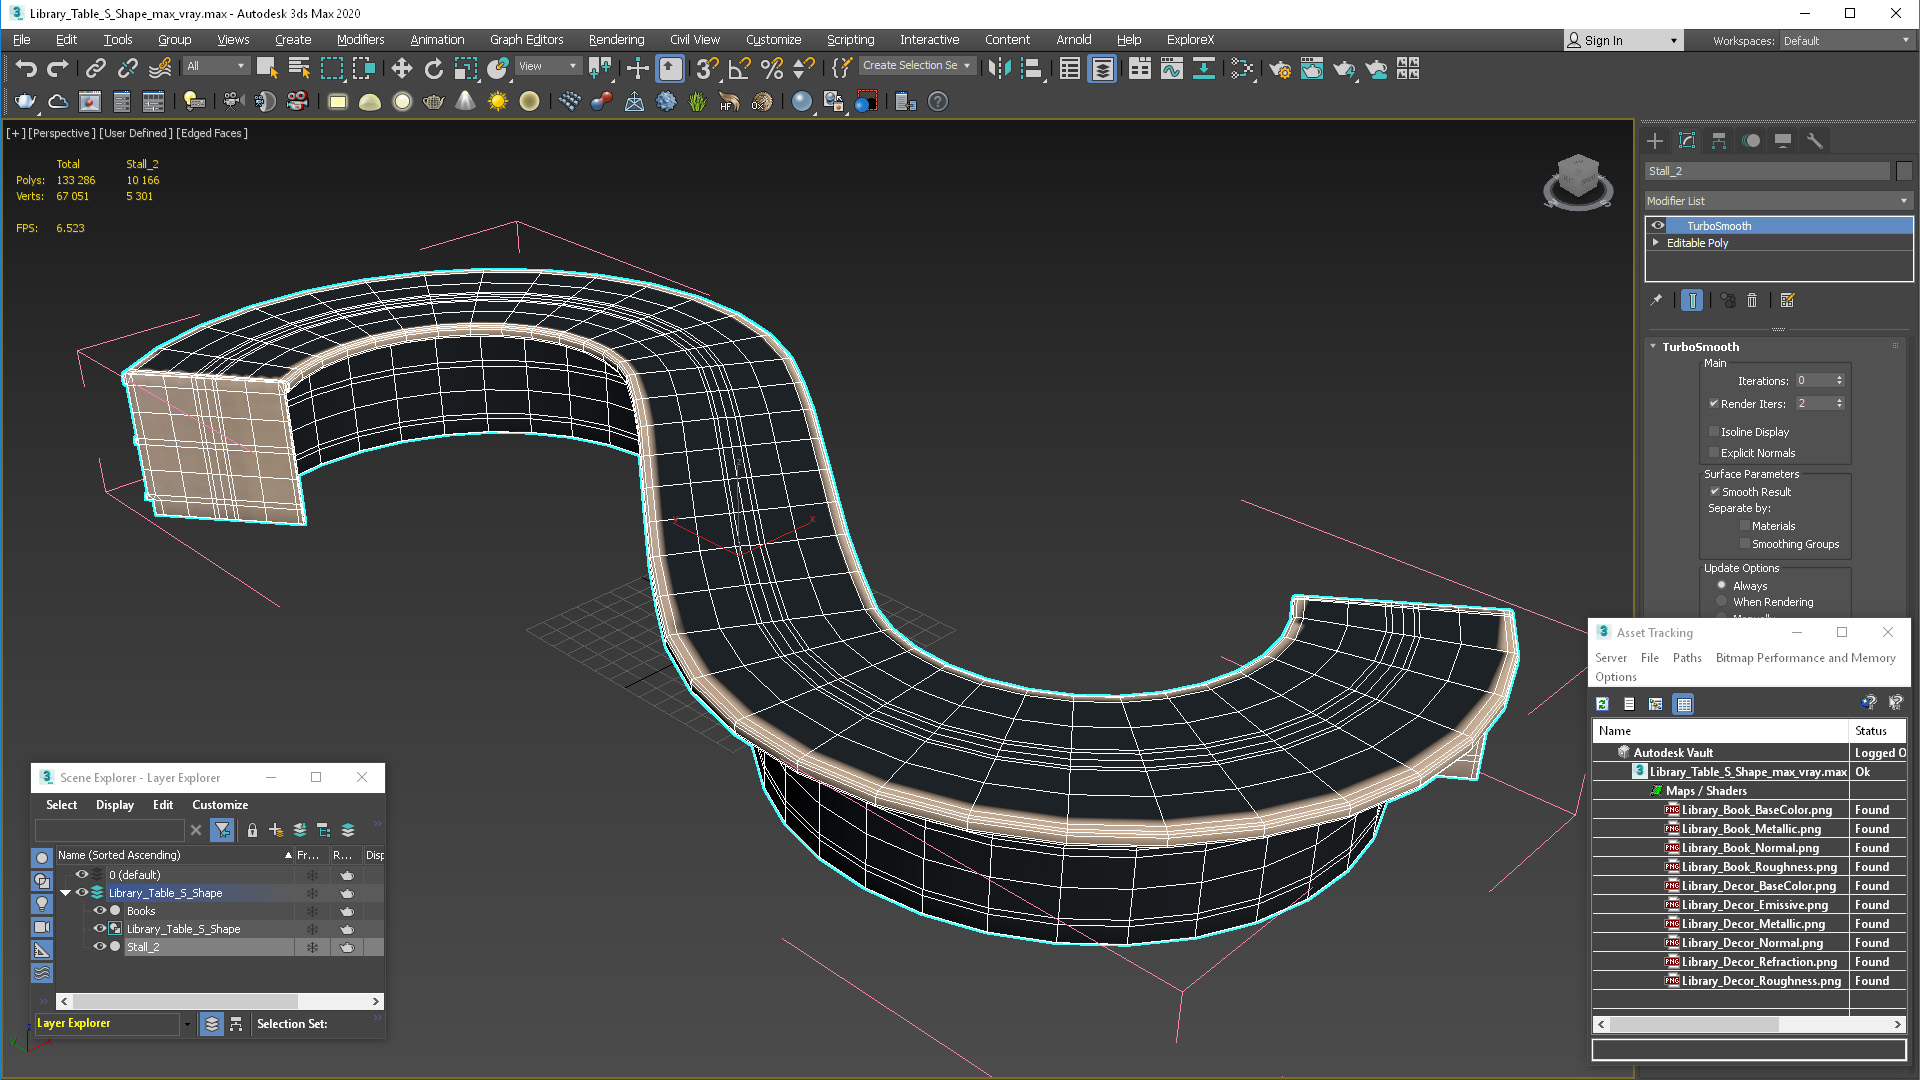Open the Modifier List dropdown

pos(1778,201)
